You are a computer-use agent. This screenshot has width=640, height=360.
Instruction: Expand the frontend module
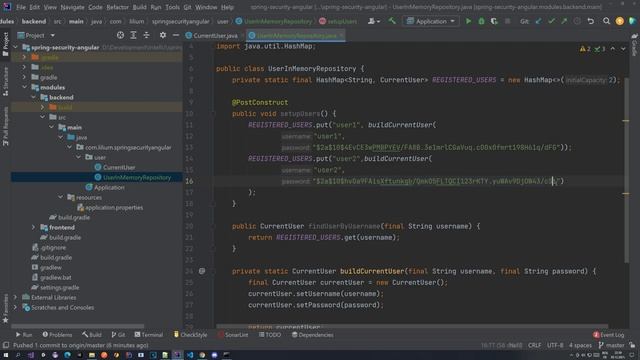(x=33, y=227)
